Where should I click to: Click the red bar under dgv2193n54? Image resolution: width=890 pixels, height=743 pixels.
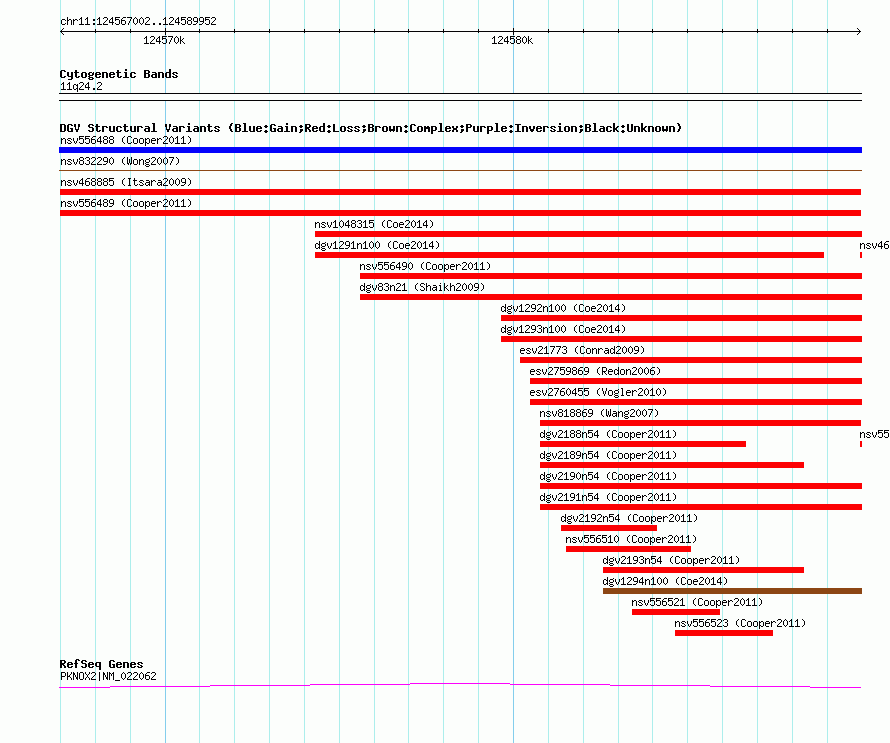point(703,570)
